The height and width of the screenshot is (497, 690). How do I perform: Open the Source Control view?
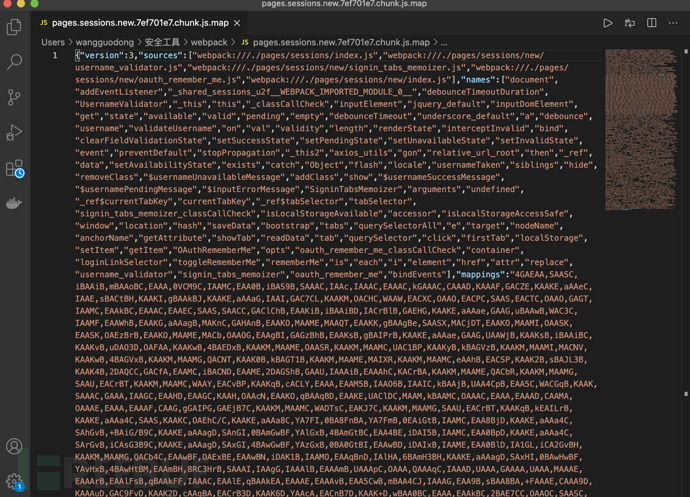click(x=14, y=97)
